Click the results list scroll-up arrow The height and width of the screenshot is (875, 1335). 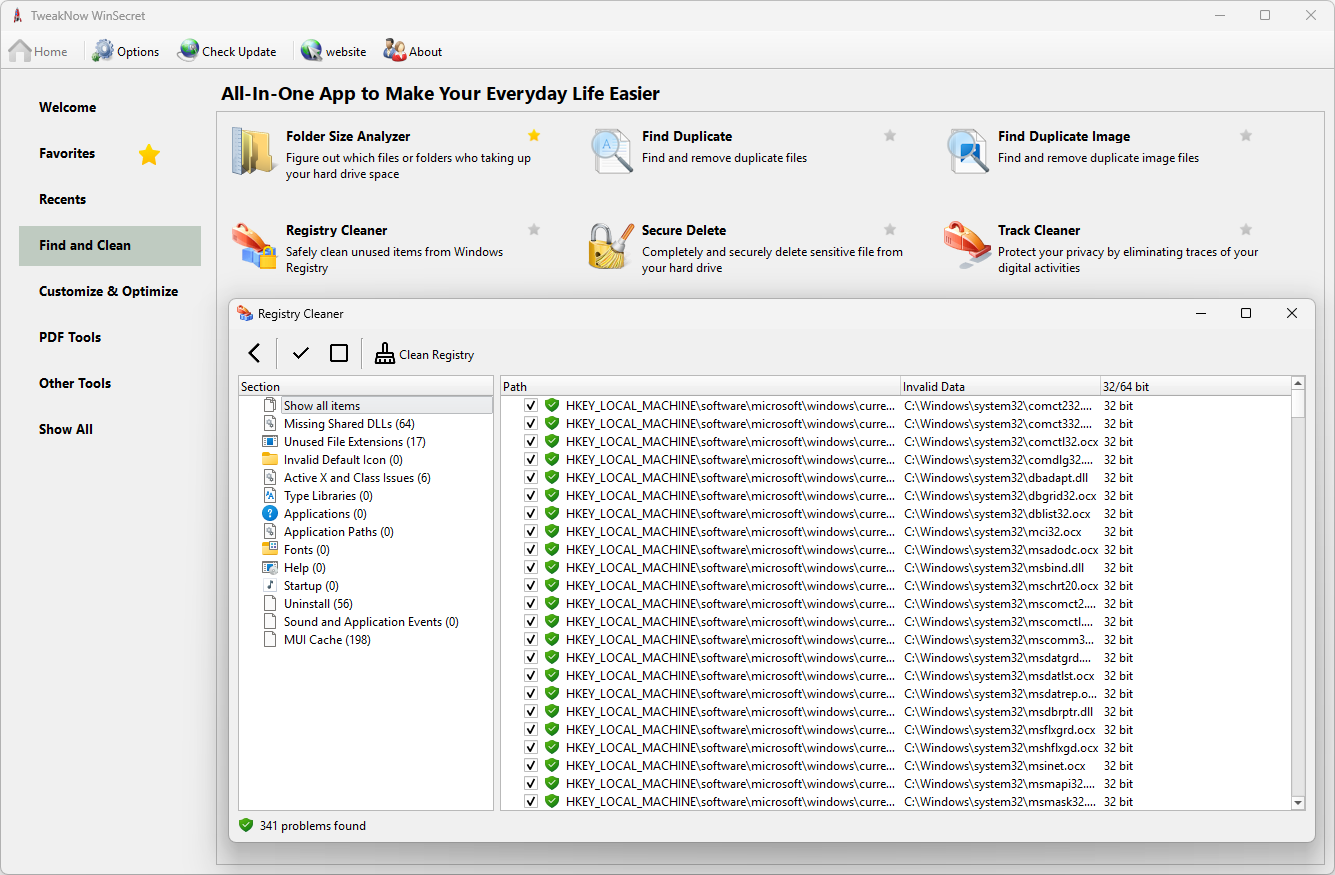(x=1298, y=383)
